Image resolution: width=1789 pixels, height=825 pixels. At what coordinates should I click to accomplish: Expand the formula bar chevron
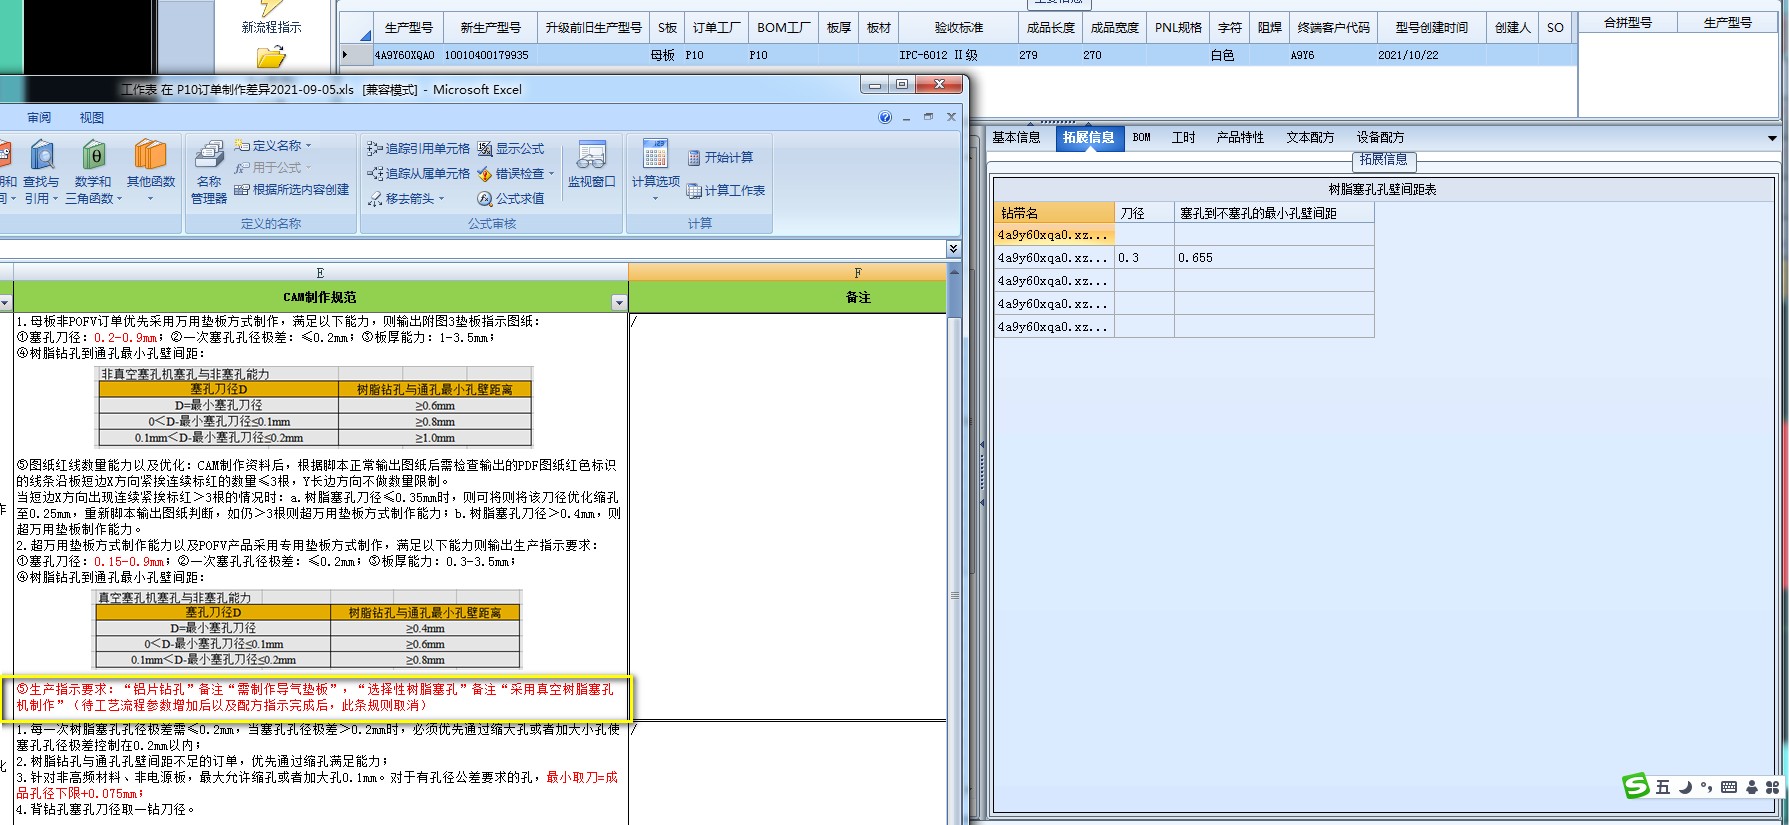click(953, 248)
